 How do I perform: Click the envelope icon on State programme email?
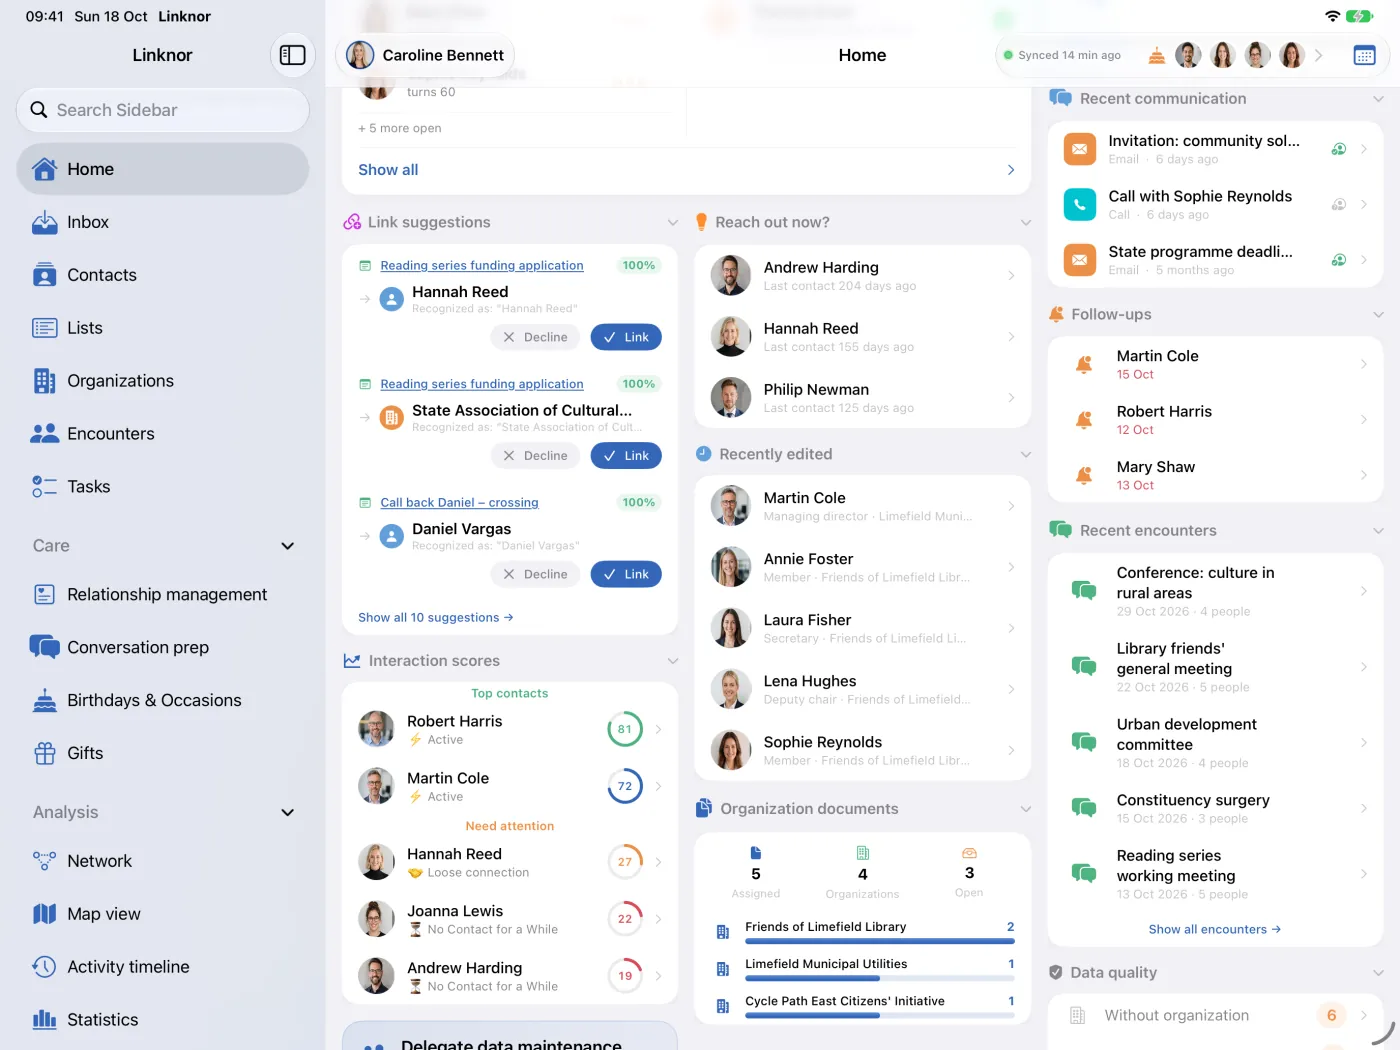tap(1079, 260)
